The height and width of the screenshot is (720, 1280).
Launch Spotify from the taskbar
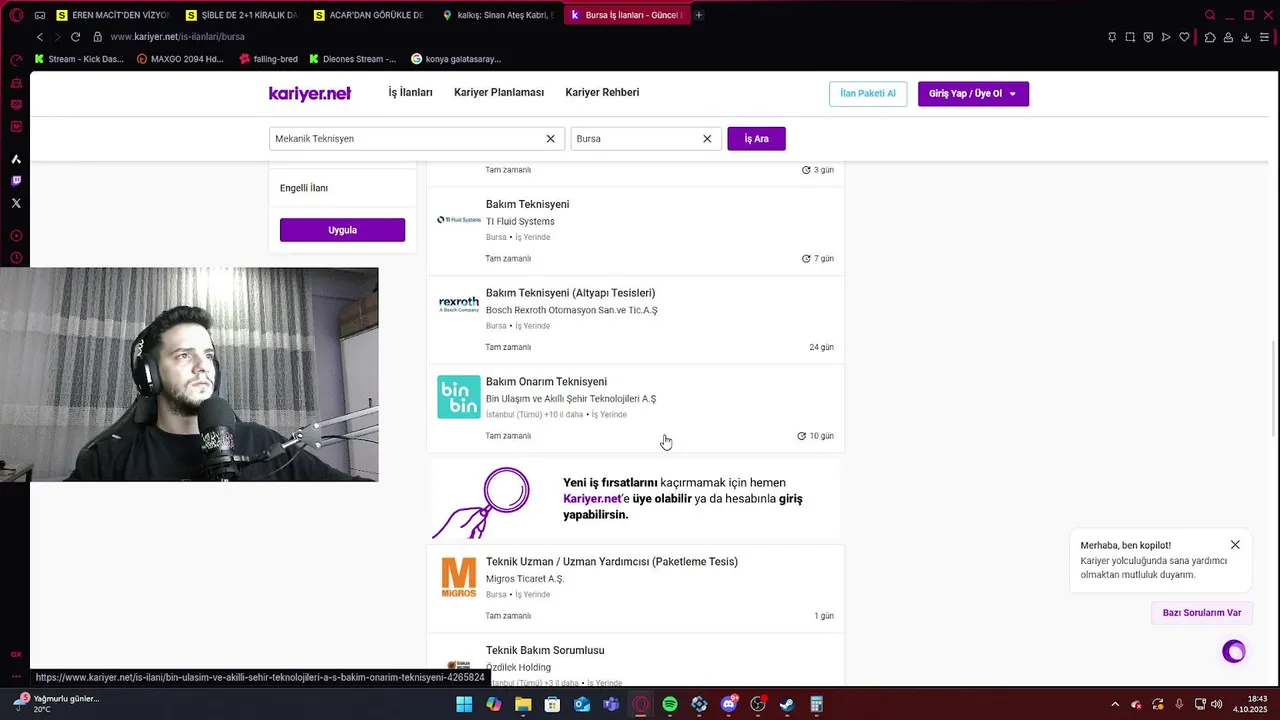pos(670,705)
